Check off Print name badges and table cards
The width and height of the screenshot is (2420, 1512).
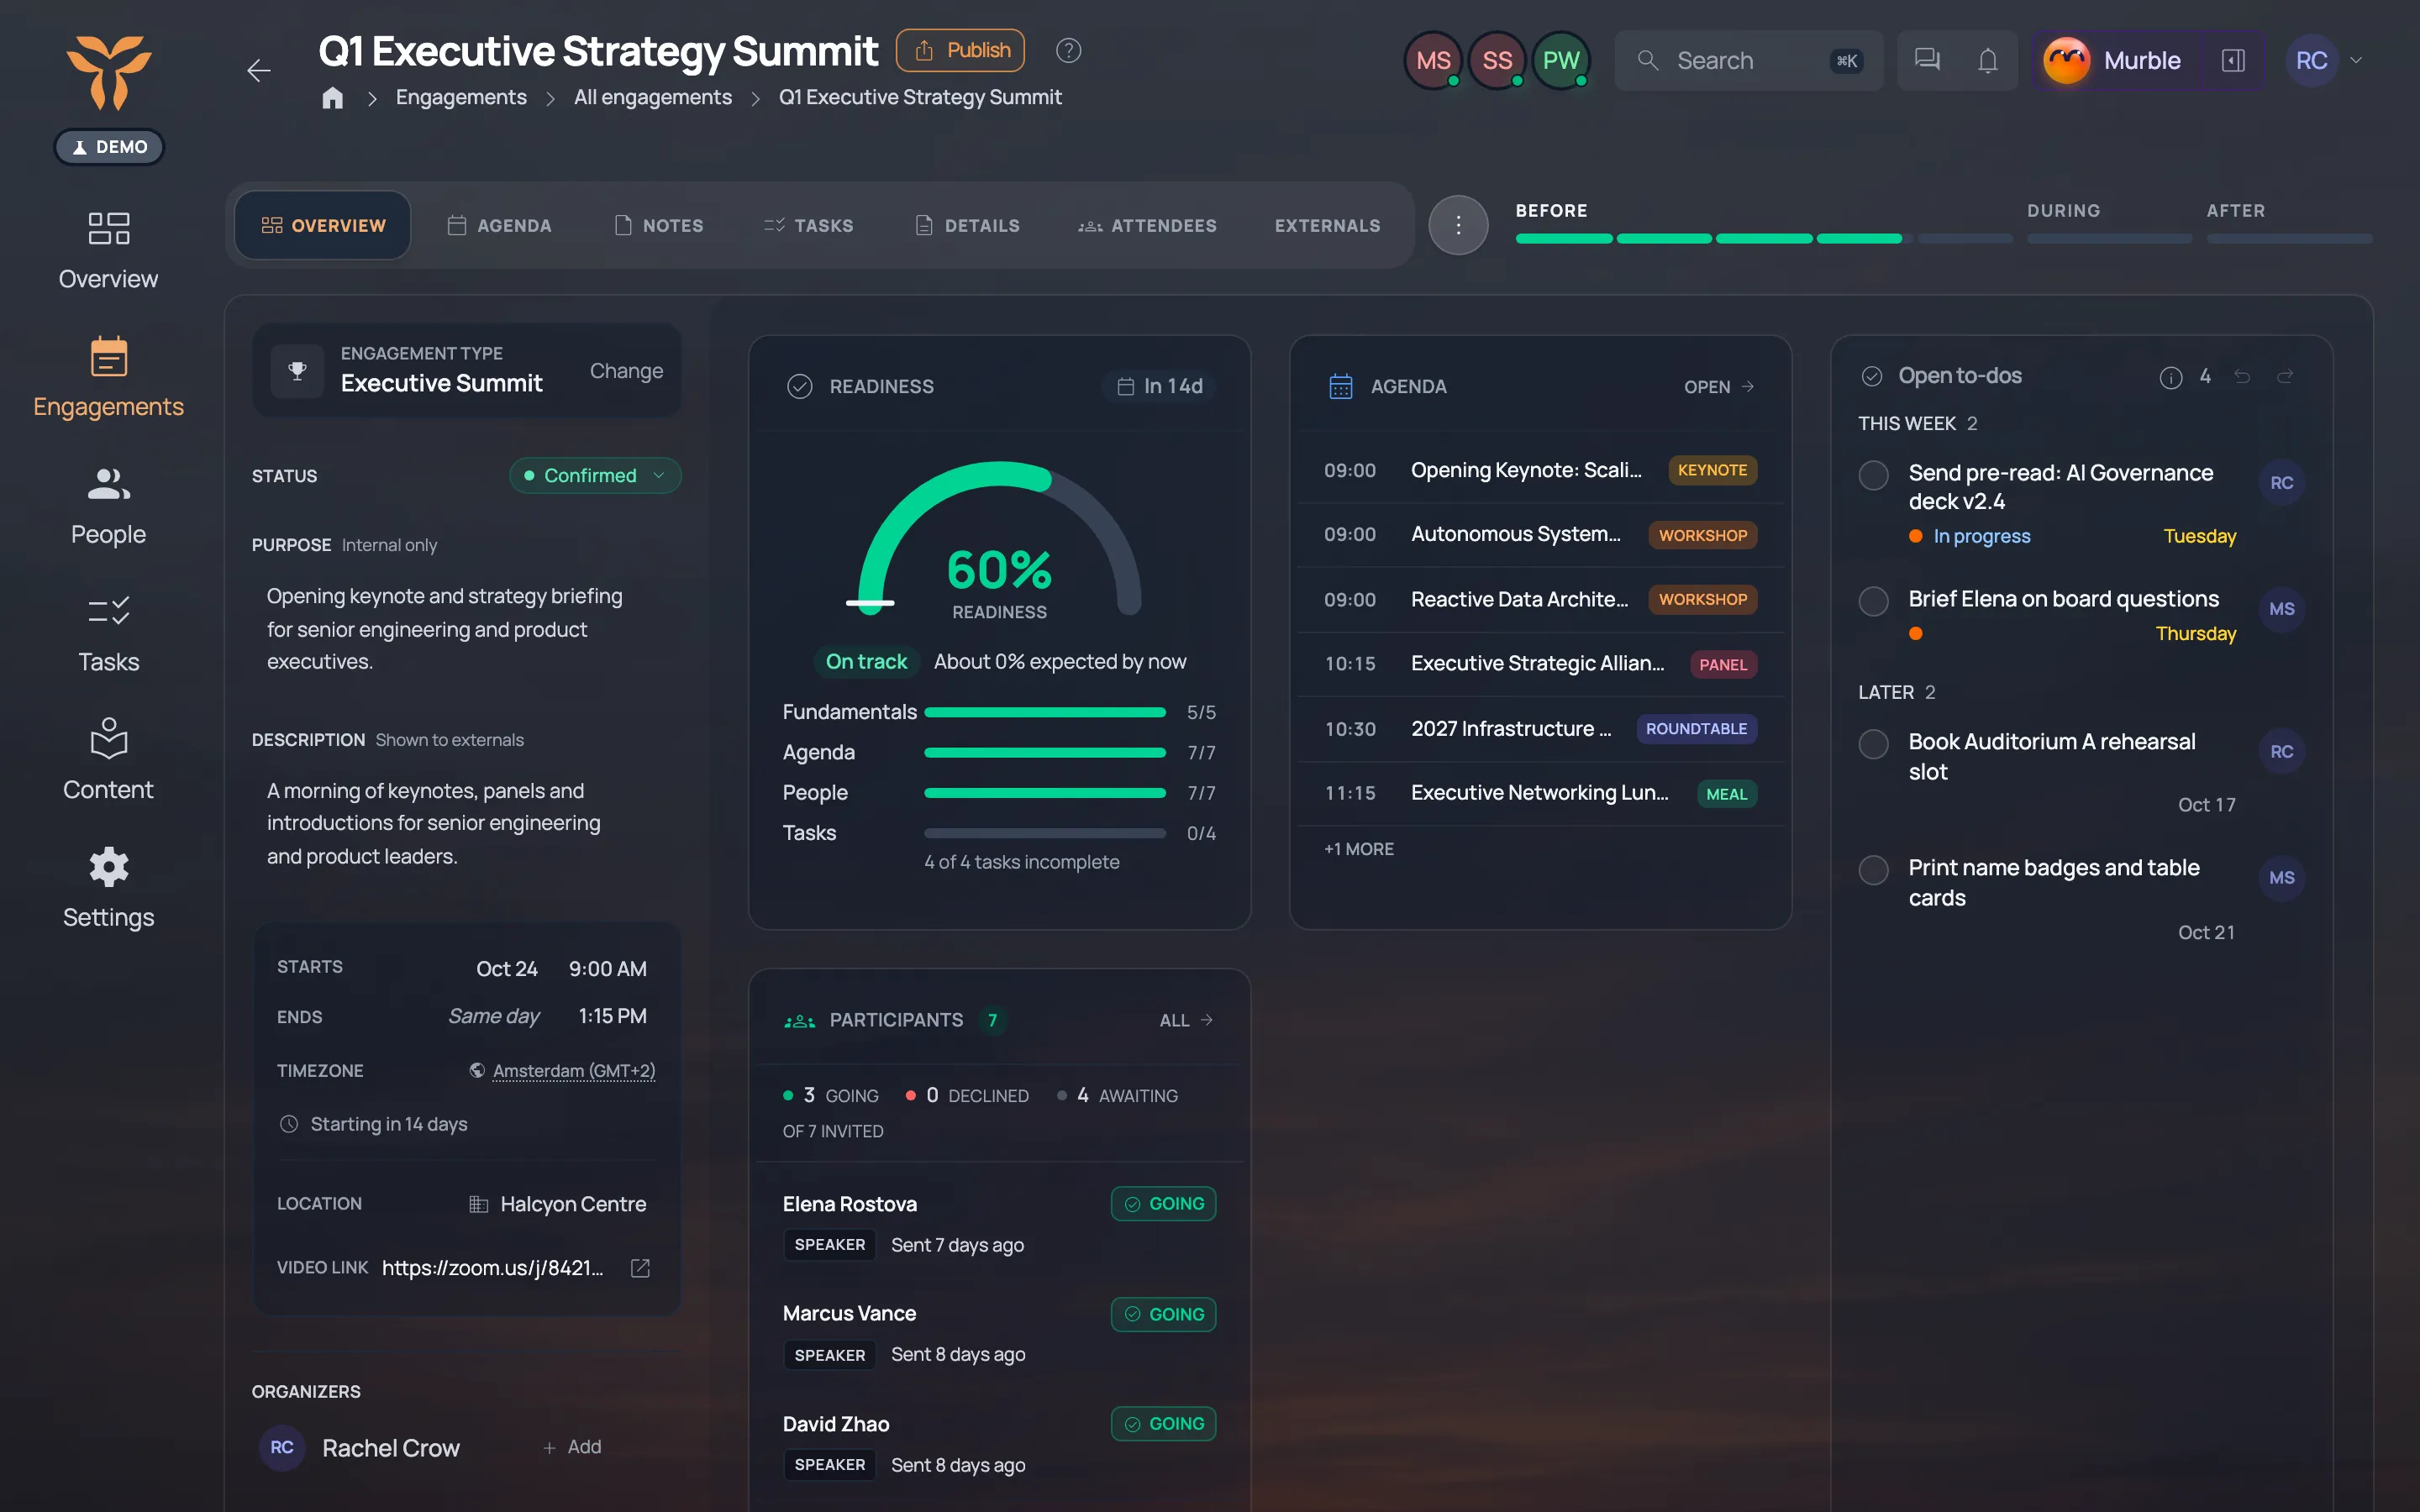click(1873, 870)
